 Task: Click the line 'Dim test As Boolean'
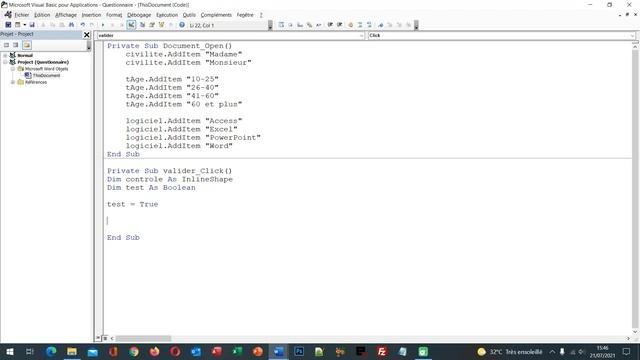pyautogui.click(x=151, y=187)
